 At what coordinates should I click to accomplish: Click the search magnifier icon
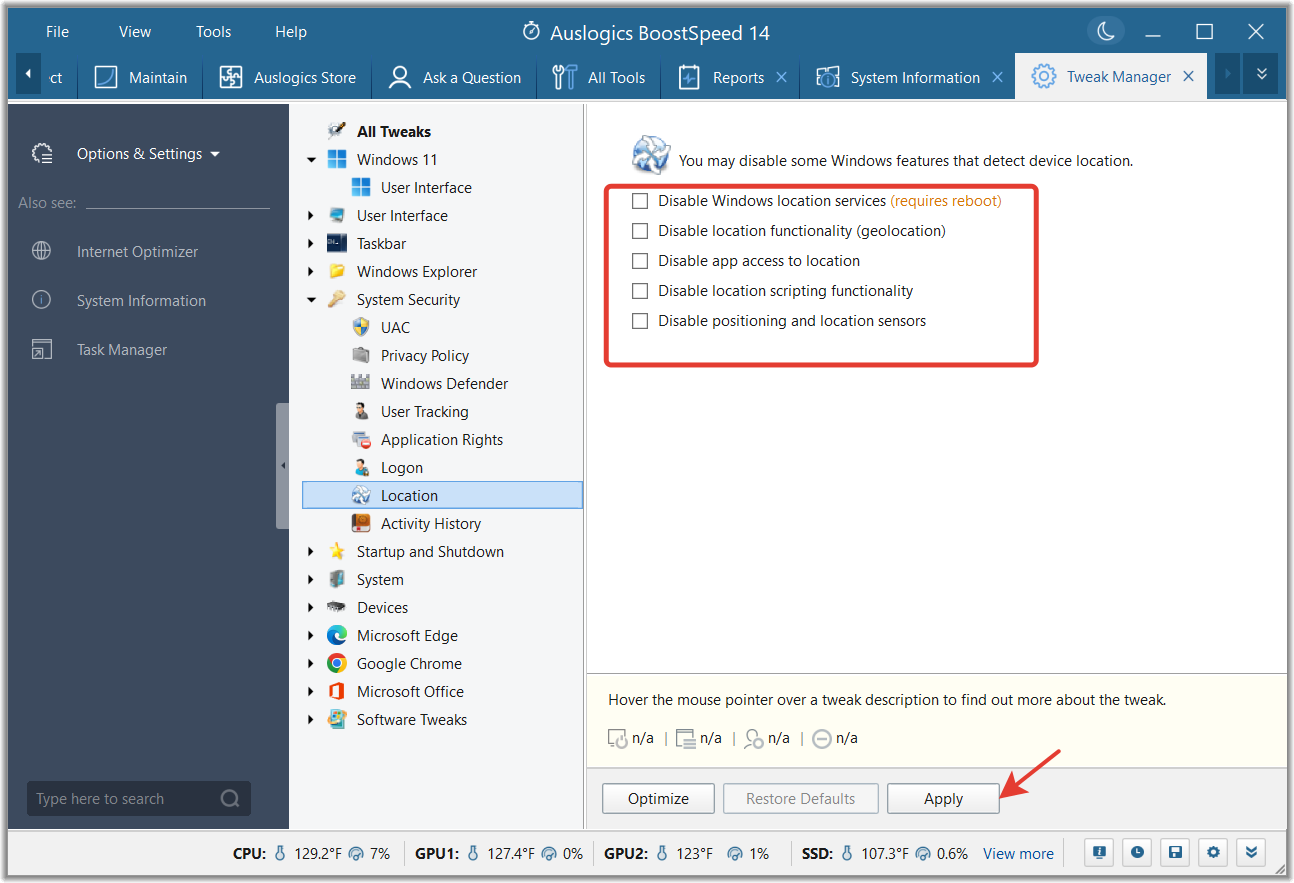[x=230, y=798]
